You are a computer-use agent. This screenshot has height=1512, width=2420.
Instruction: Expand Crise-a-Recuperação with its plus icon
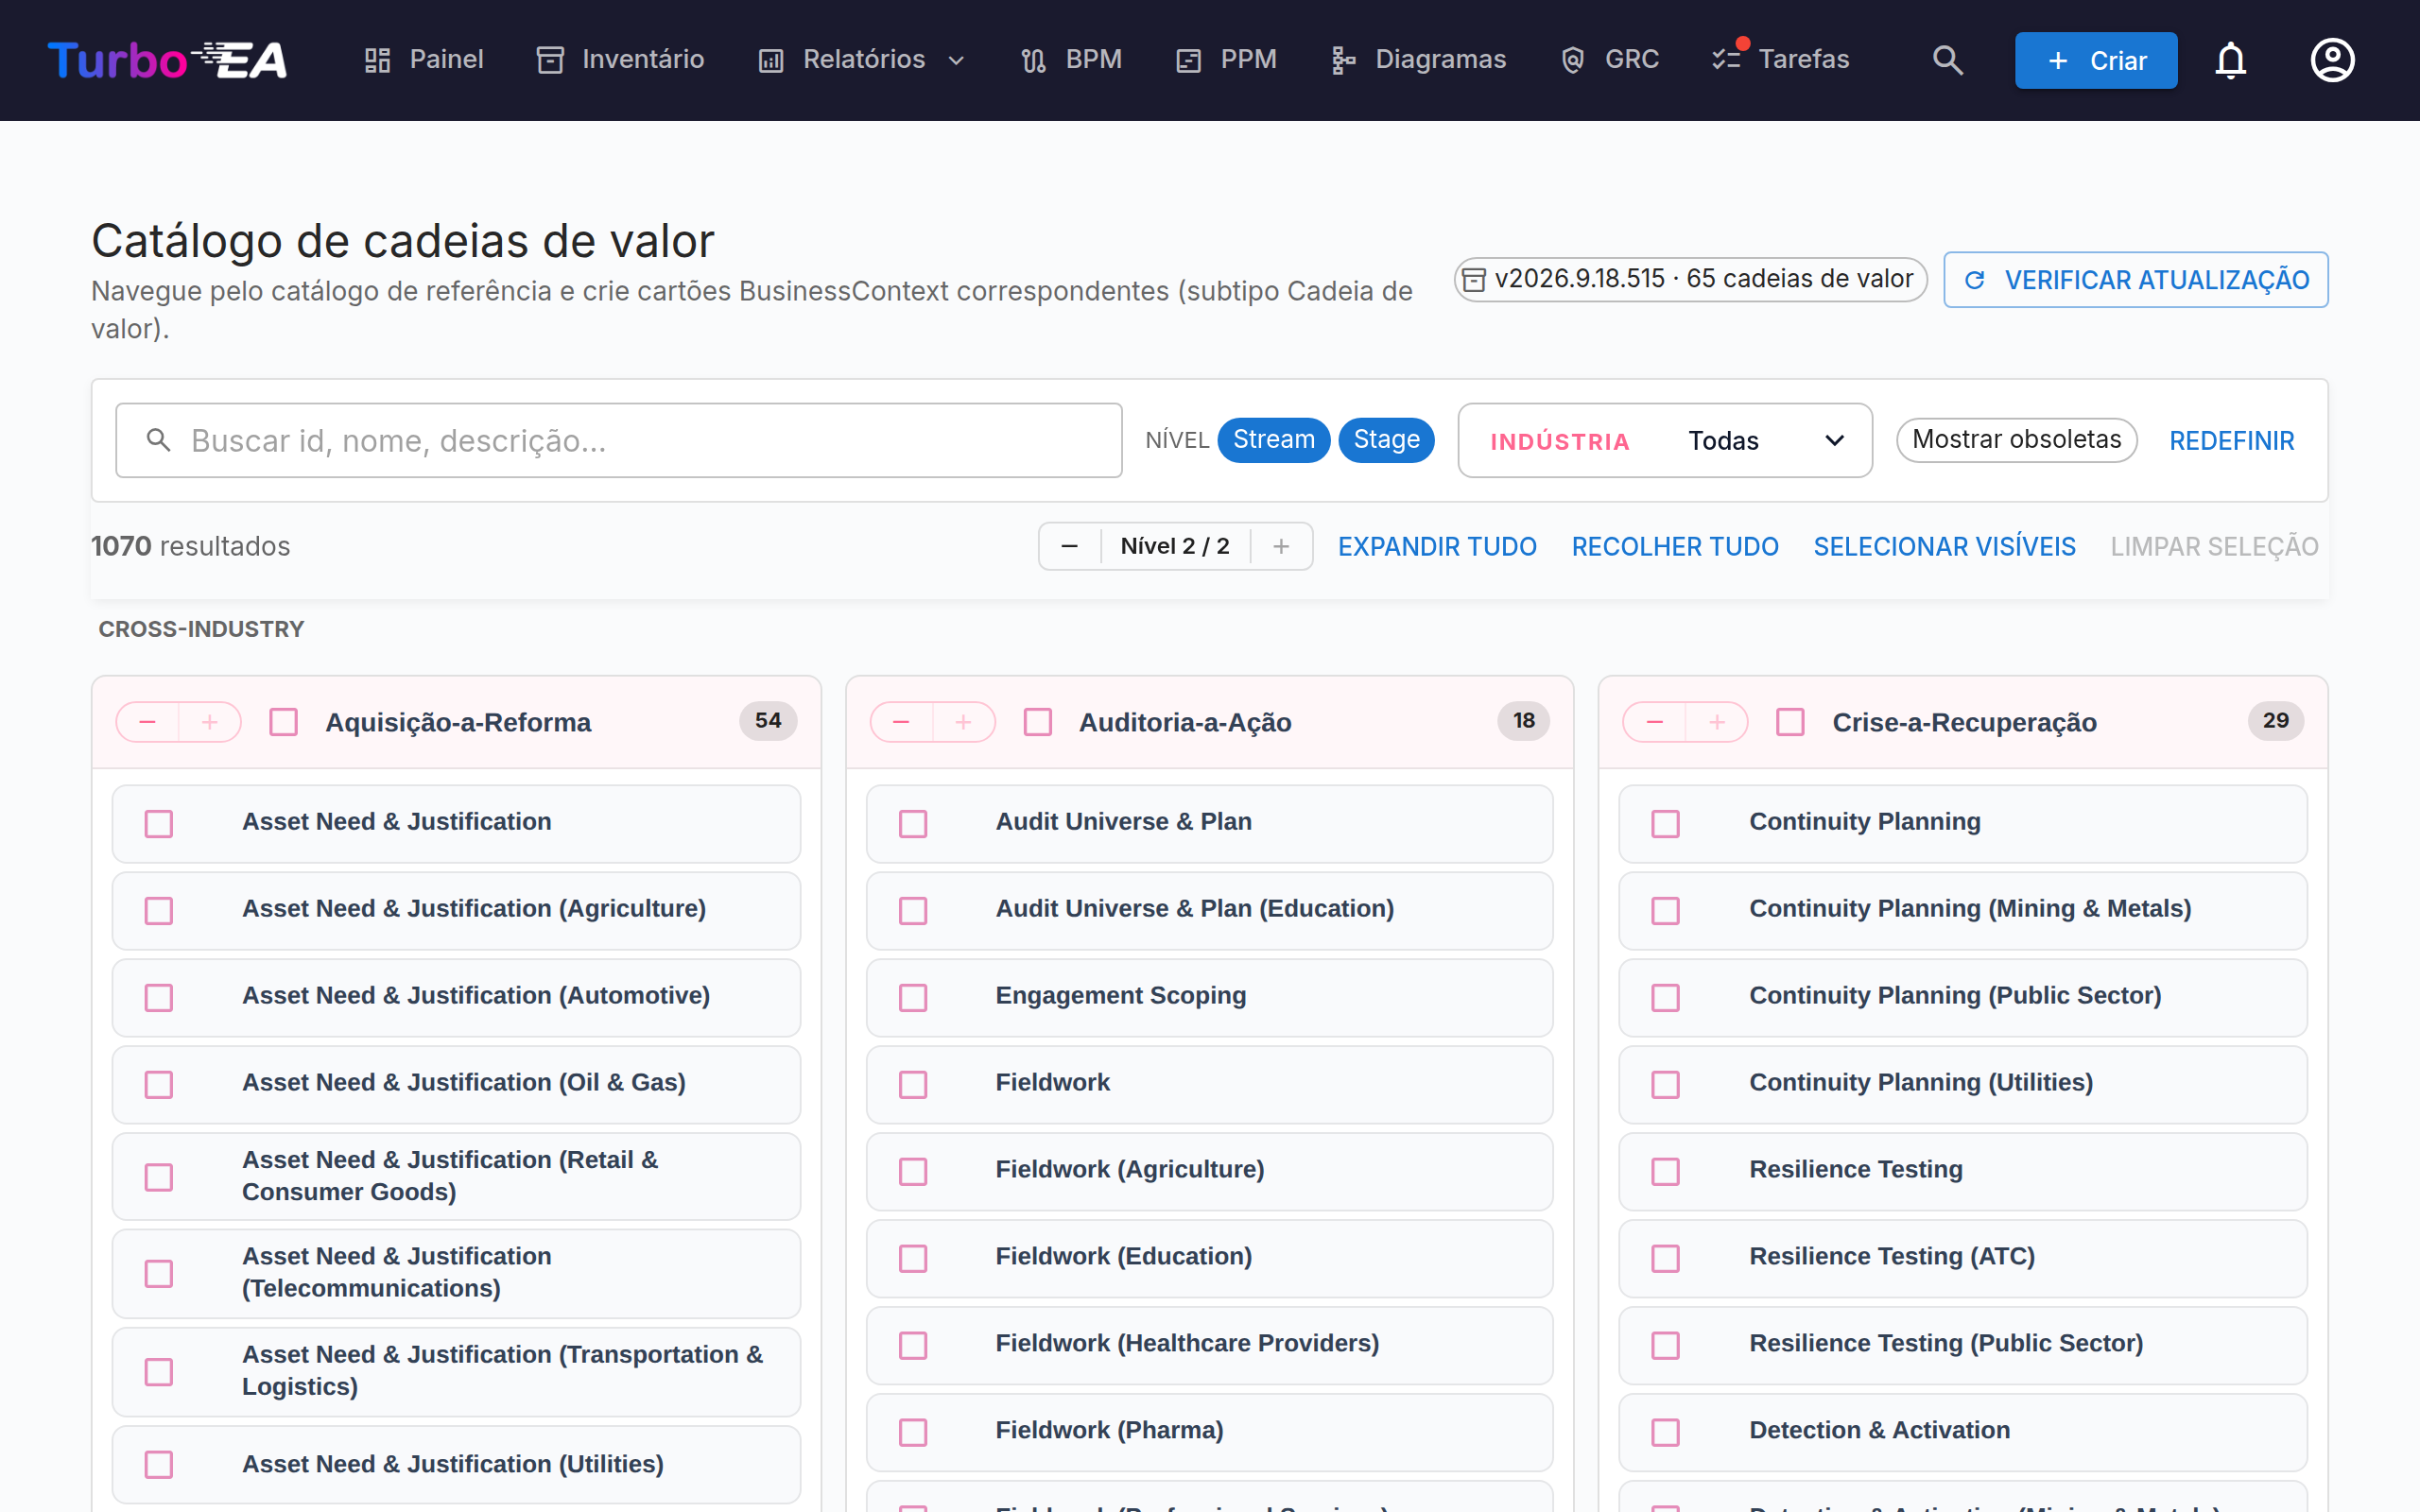click(1717, 722)
